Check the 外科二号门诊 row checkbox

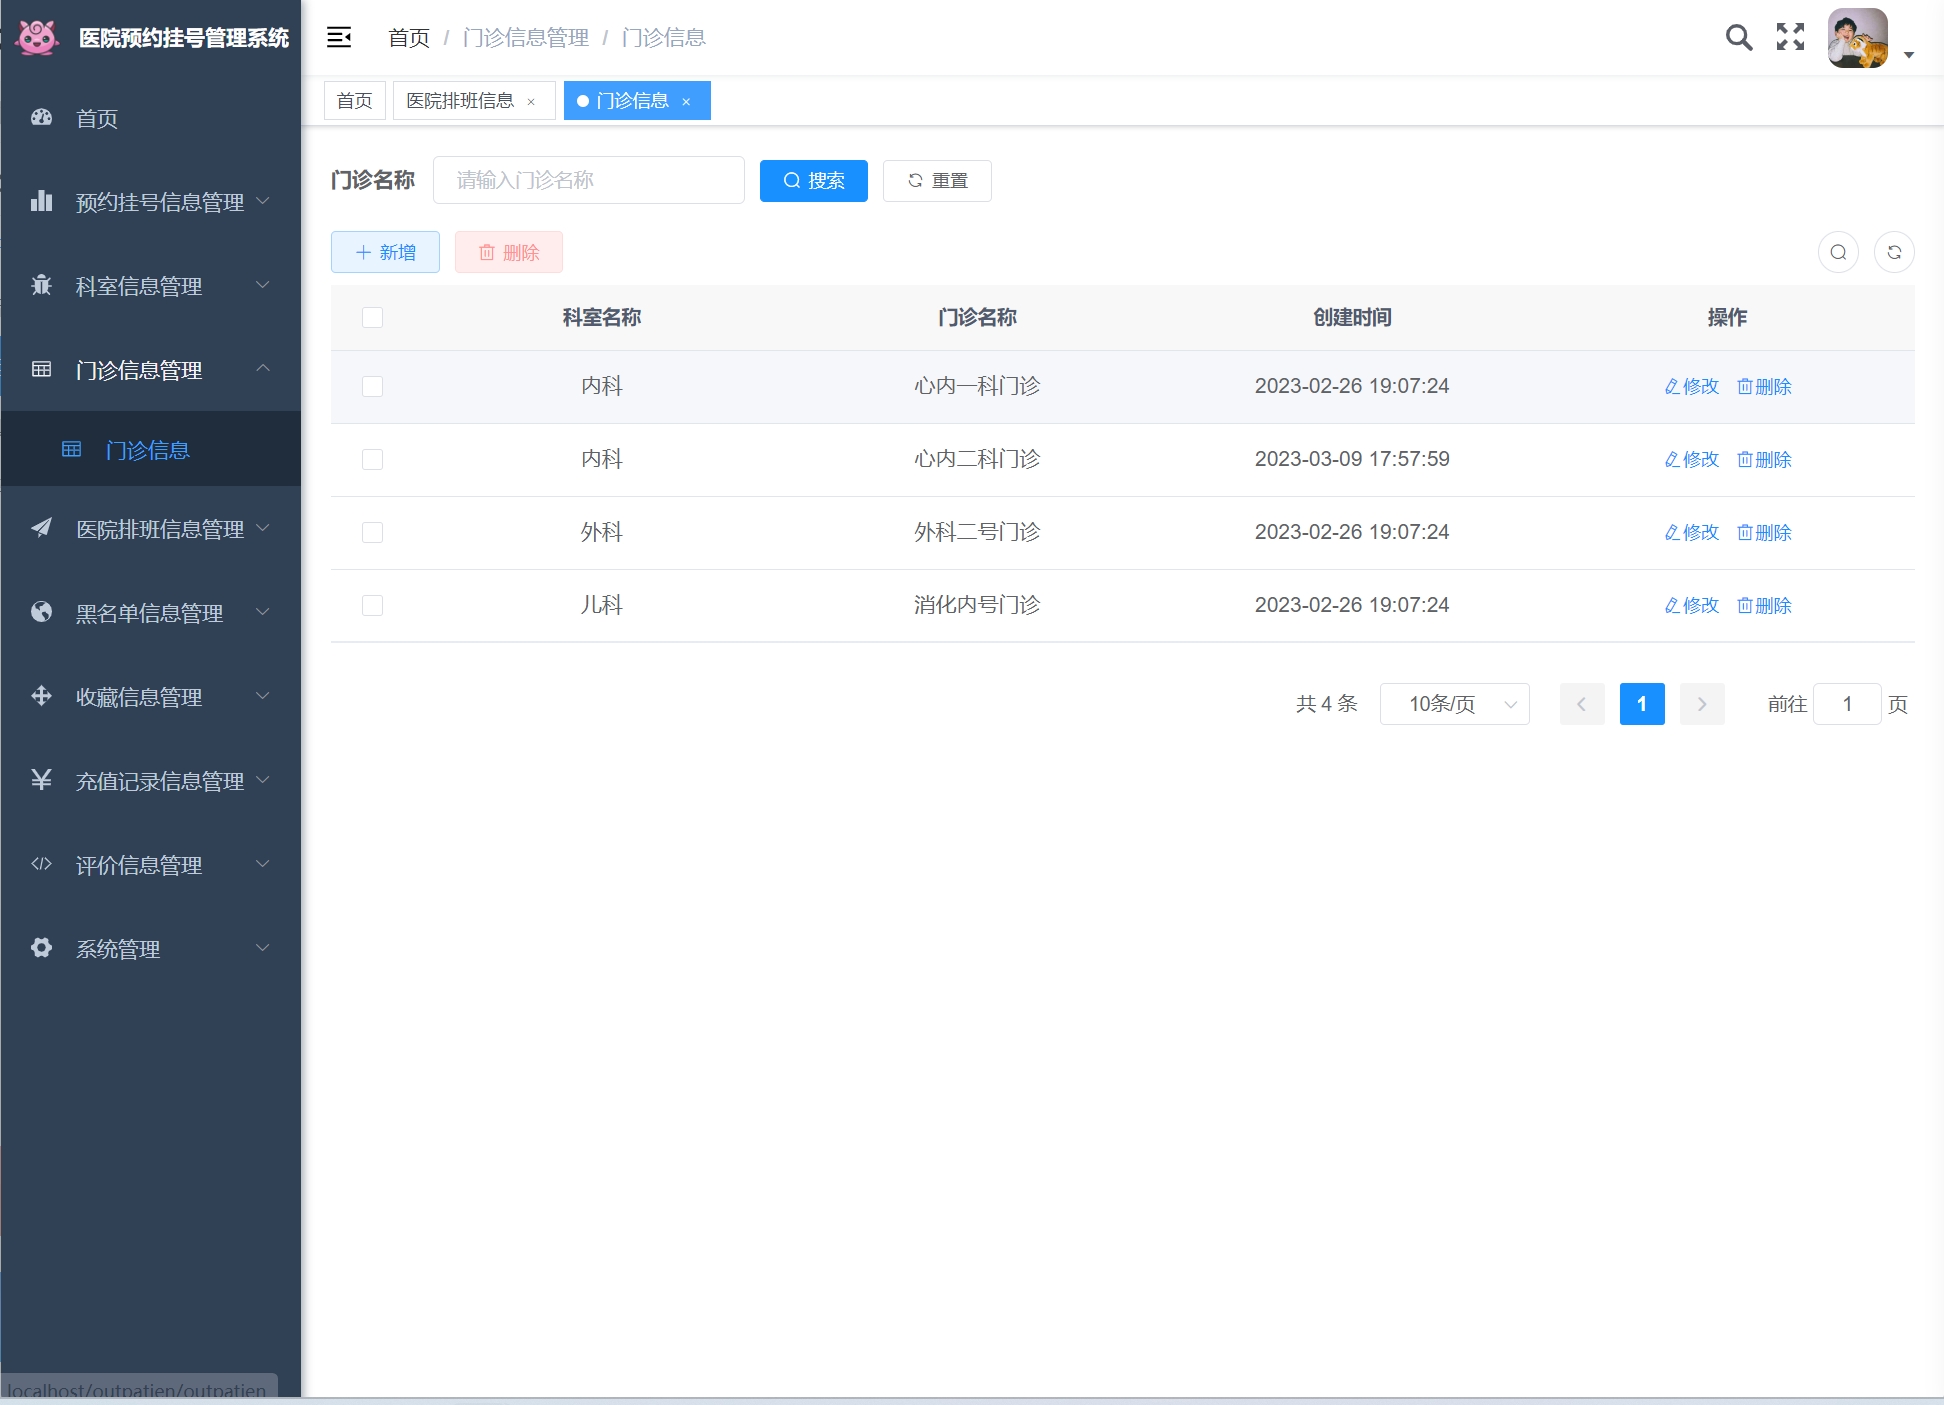click(372, 532)
